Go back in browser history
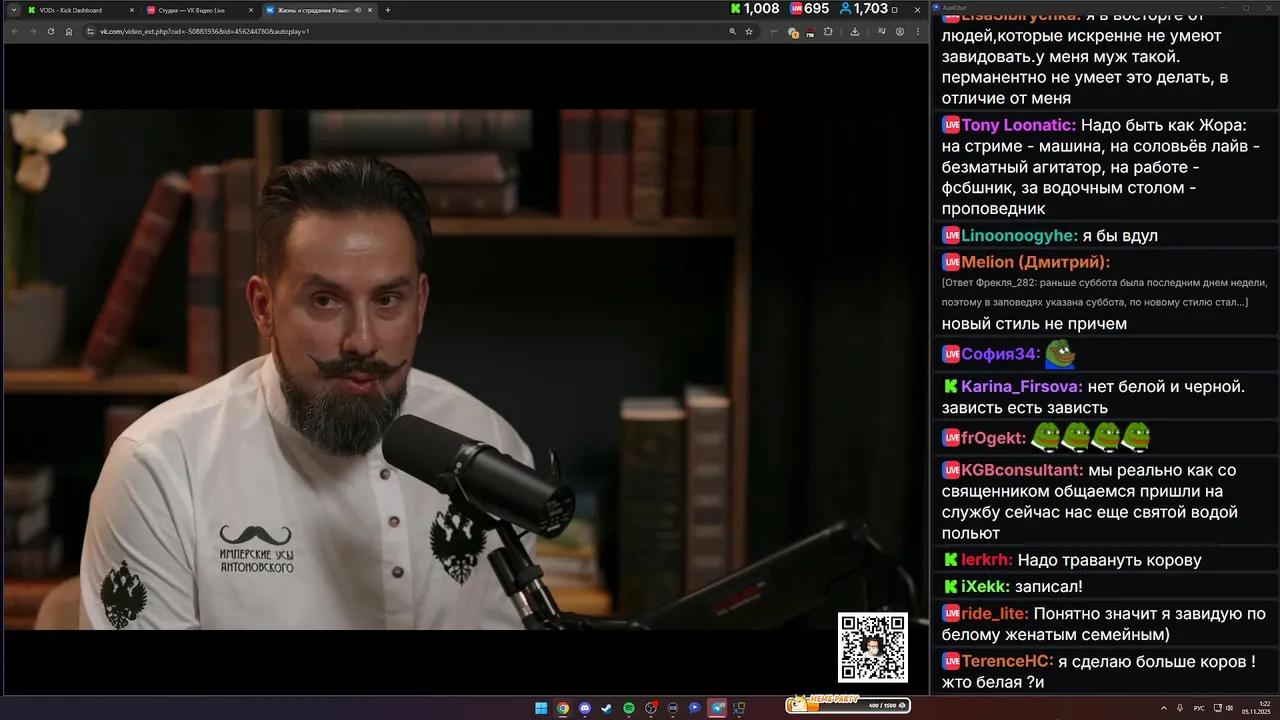 15,31
